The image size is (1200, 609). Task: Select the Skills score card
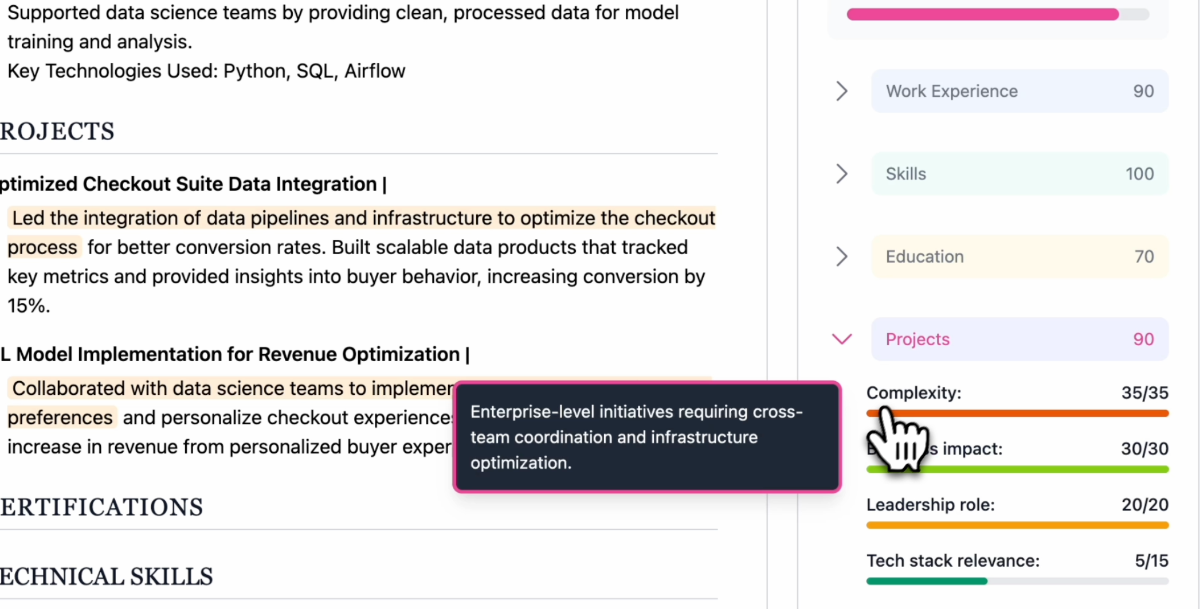(1019, 174)
